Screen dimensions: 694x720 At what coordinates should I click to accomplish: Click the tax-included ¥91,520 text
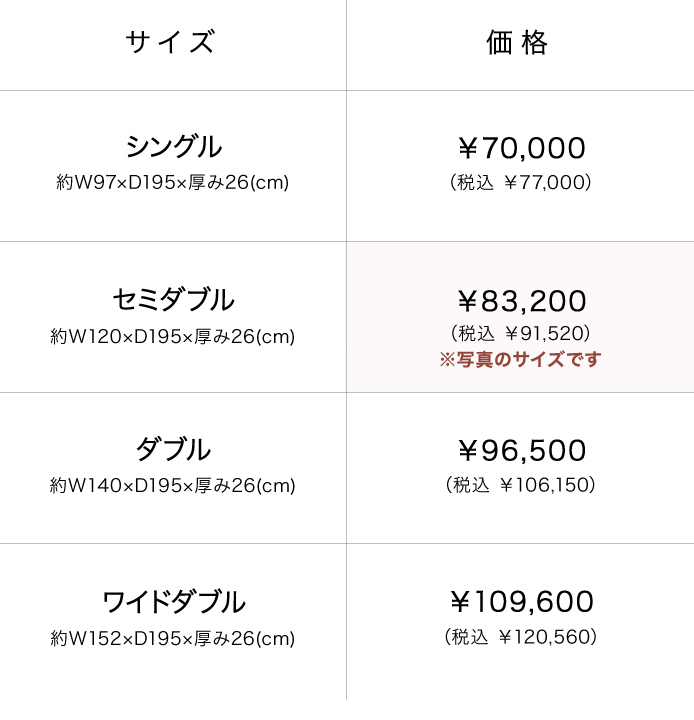pyautogui.click(x=521, y=333)
